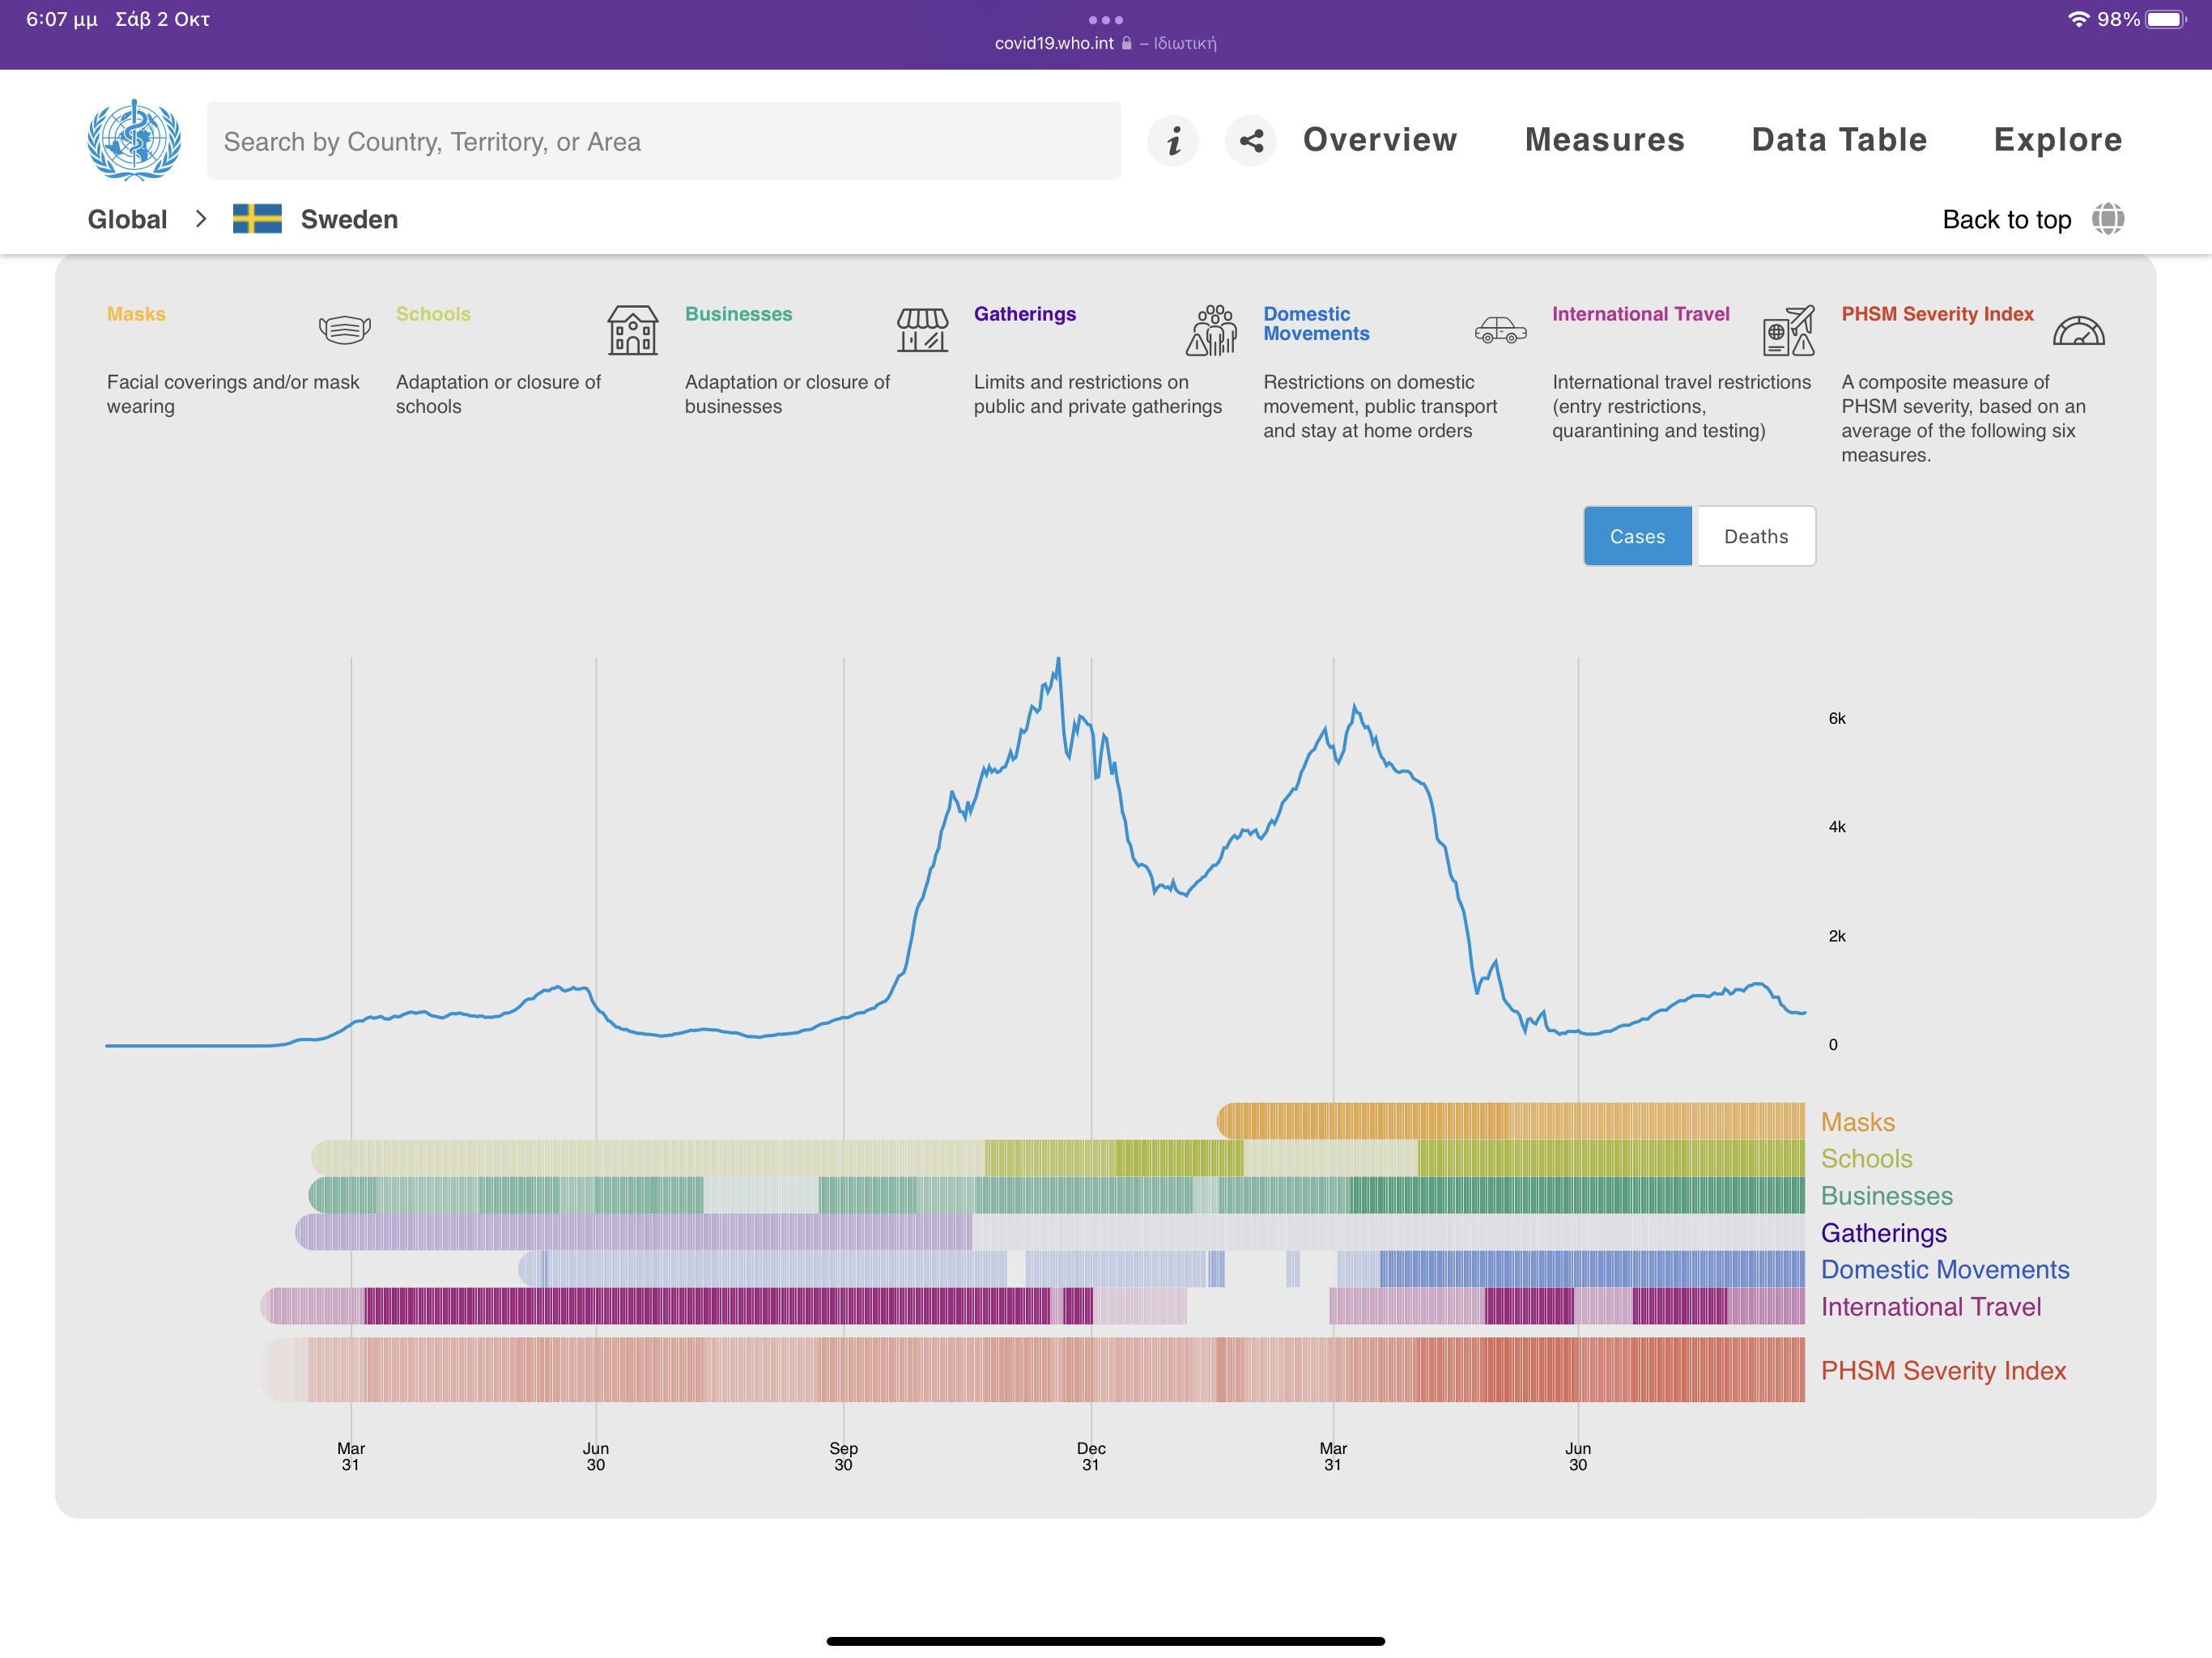Switch chart to Deaths

click(x=1756, y=536)
